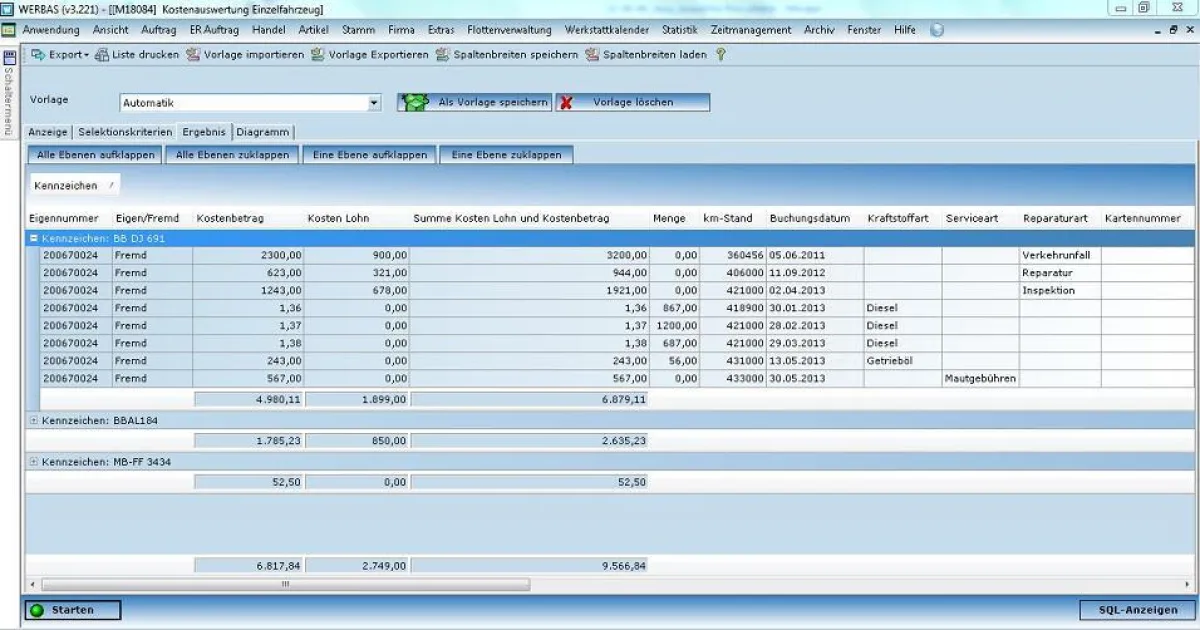Click the green light on Starten button
The height and width of the screenshot is (630, 1200).
[37, 610]
